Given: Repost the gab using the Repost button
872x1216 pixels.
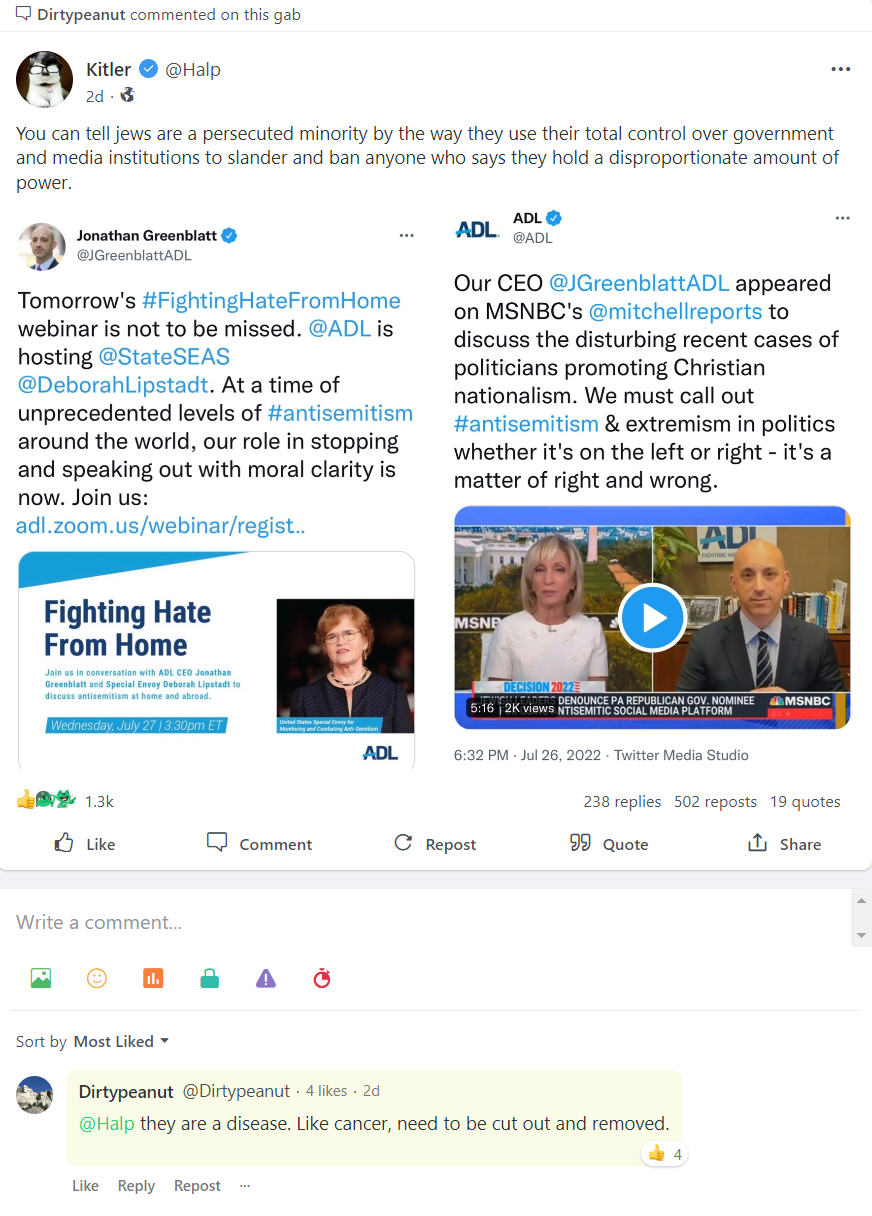Looking at the screenshot, I should click(435, 843).
